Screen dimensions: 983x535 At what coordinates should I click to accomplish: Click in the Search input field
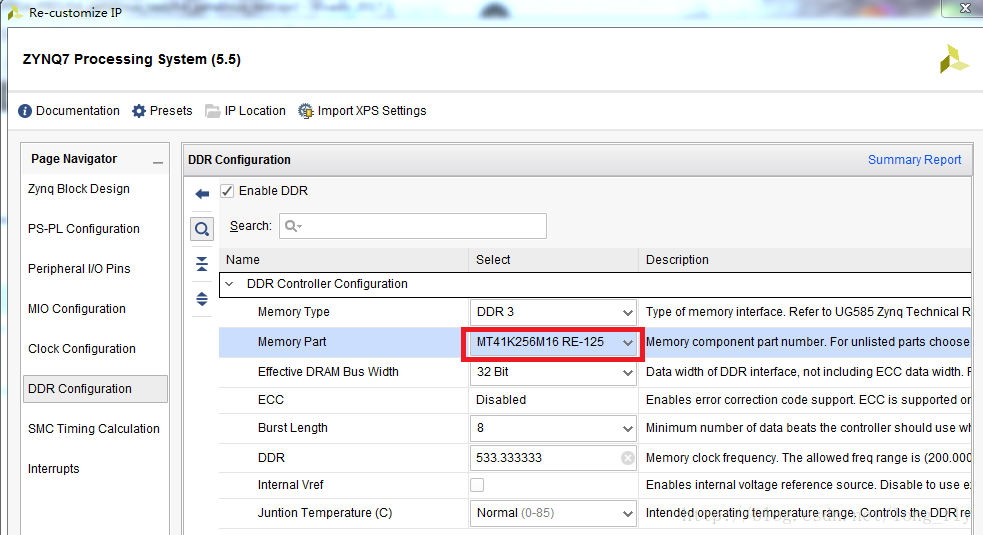[420, 226]
